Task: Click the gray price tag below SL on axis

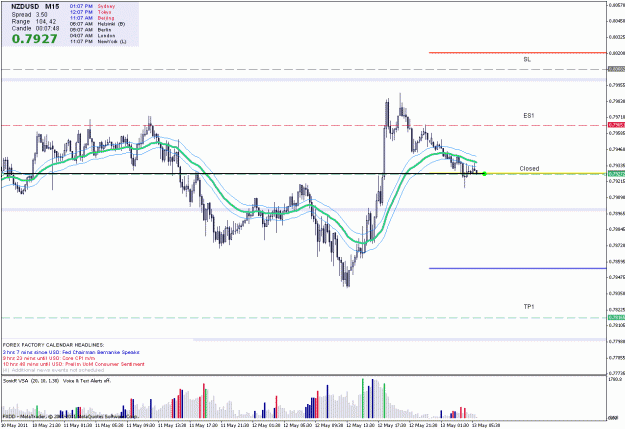Action: pyautogui.click(x=616, y=69)
